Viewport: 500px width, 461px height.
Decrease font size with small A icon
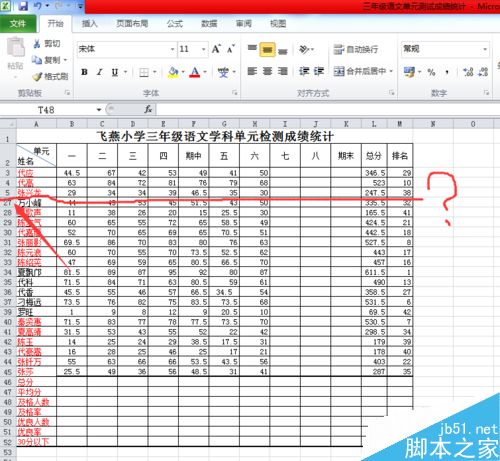coord(231,49)
